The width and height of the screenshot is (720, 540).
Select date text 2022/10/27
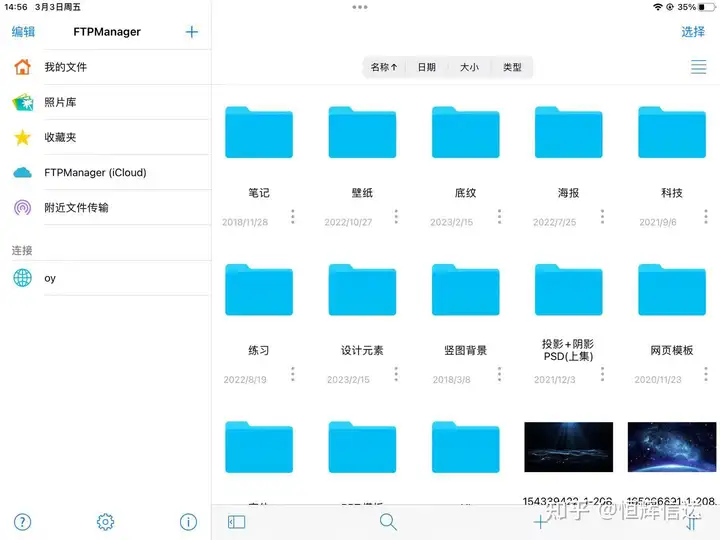tap(348, 222)
